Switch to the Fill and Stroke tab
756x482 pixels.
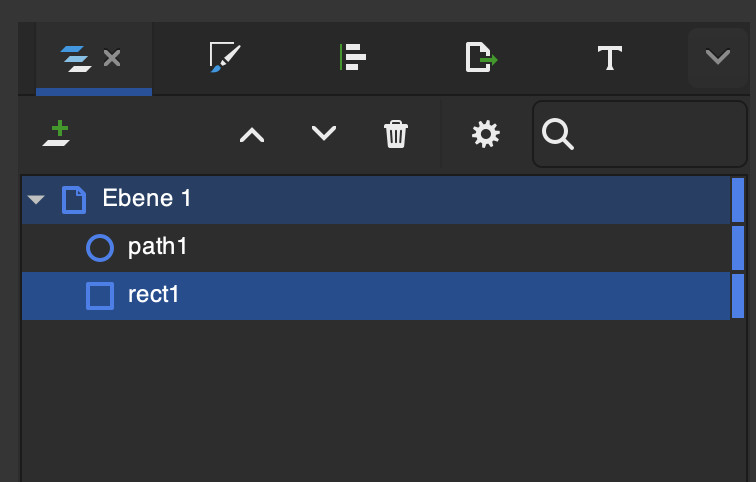[225, 57]
